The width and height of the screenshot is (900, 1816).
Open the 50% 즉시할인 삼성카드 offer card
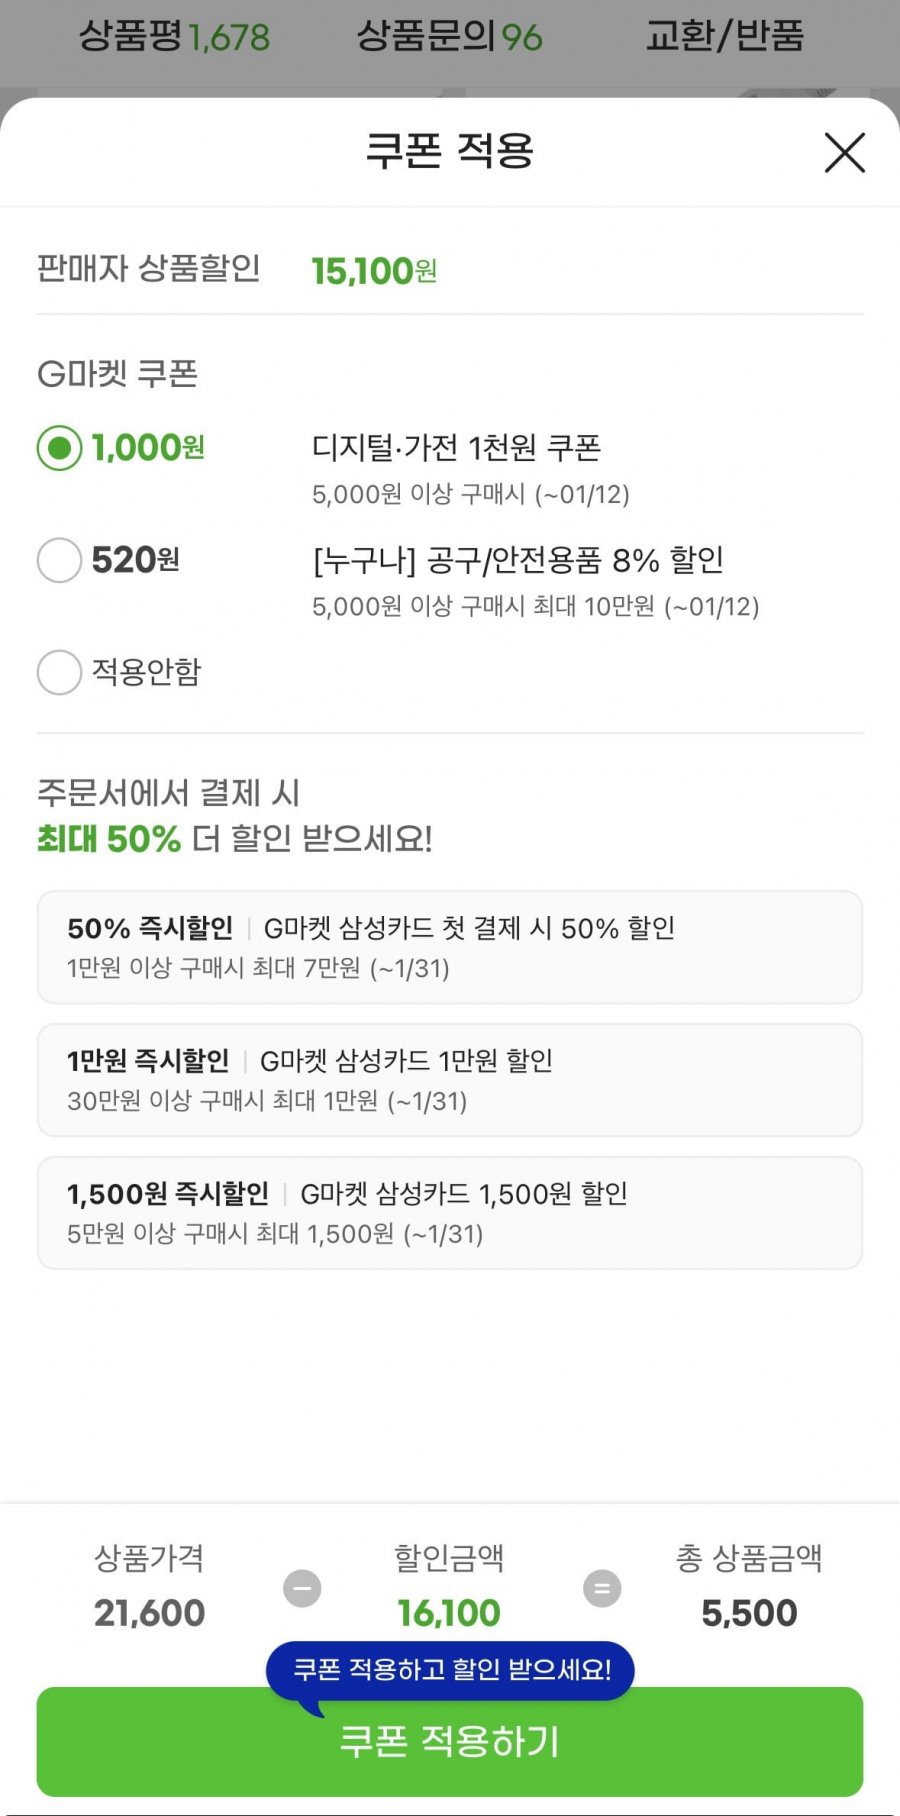click(x=449, y=947)
